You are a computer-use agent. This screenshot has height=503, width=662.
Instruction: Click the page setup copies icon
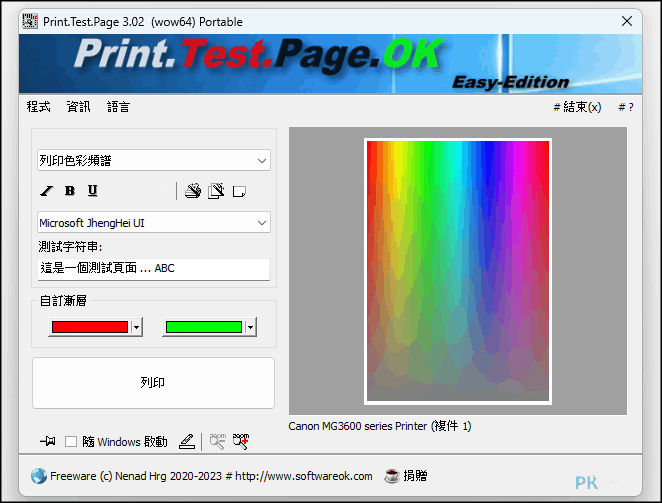(x=216, y=191)
